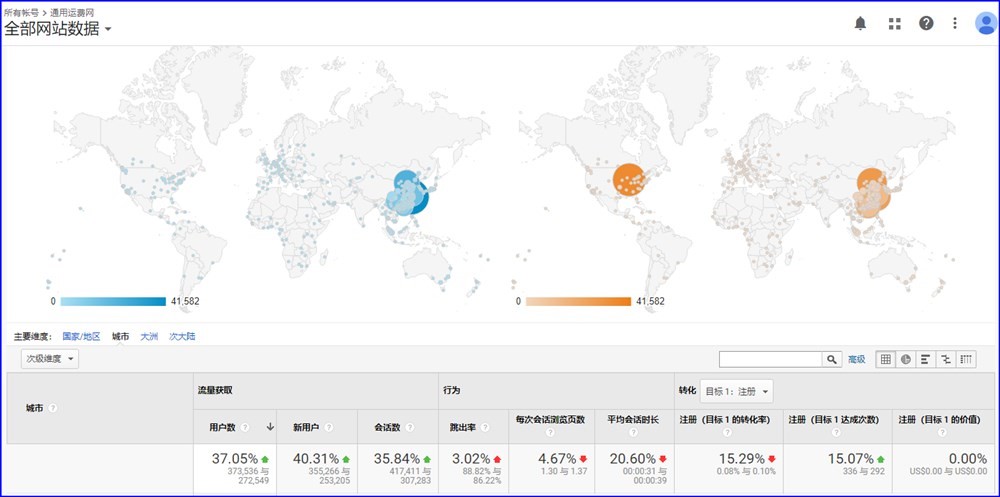Open the user account avatar
This screenshot has width=1000, height=497.
pyautogui.click(x=985, y=23)
